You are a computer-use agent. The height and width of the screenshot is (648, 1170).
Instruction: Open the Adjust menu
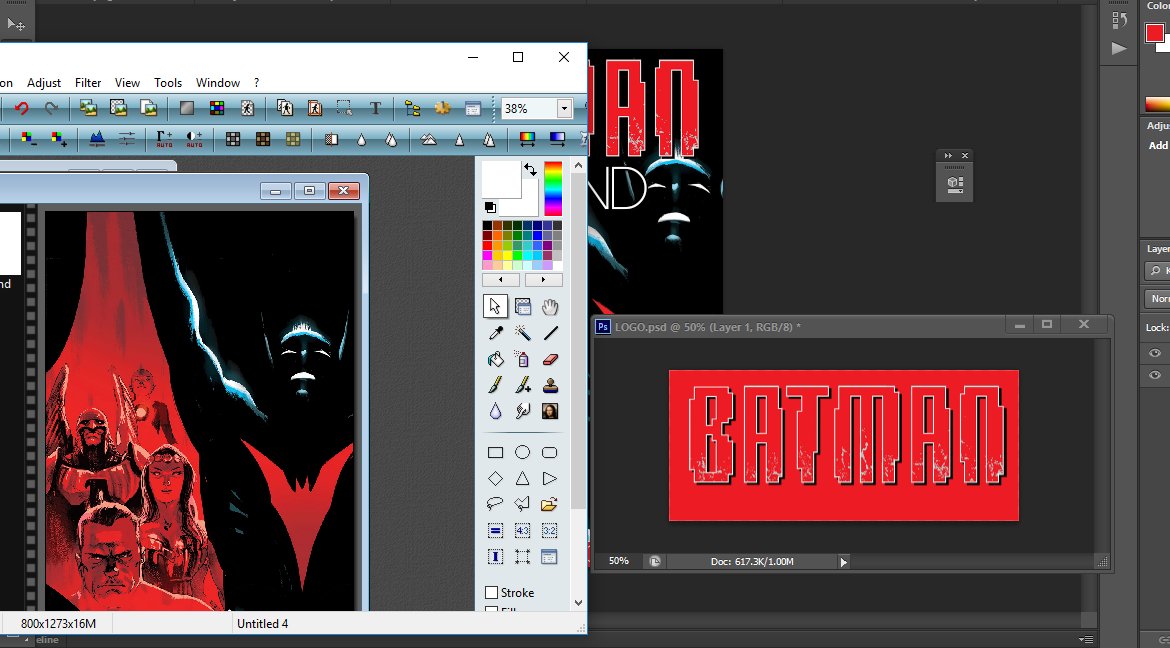pyautogui.click(x=44, y=83)
